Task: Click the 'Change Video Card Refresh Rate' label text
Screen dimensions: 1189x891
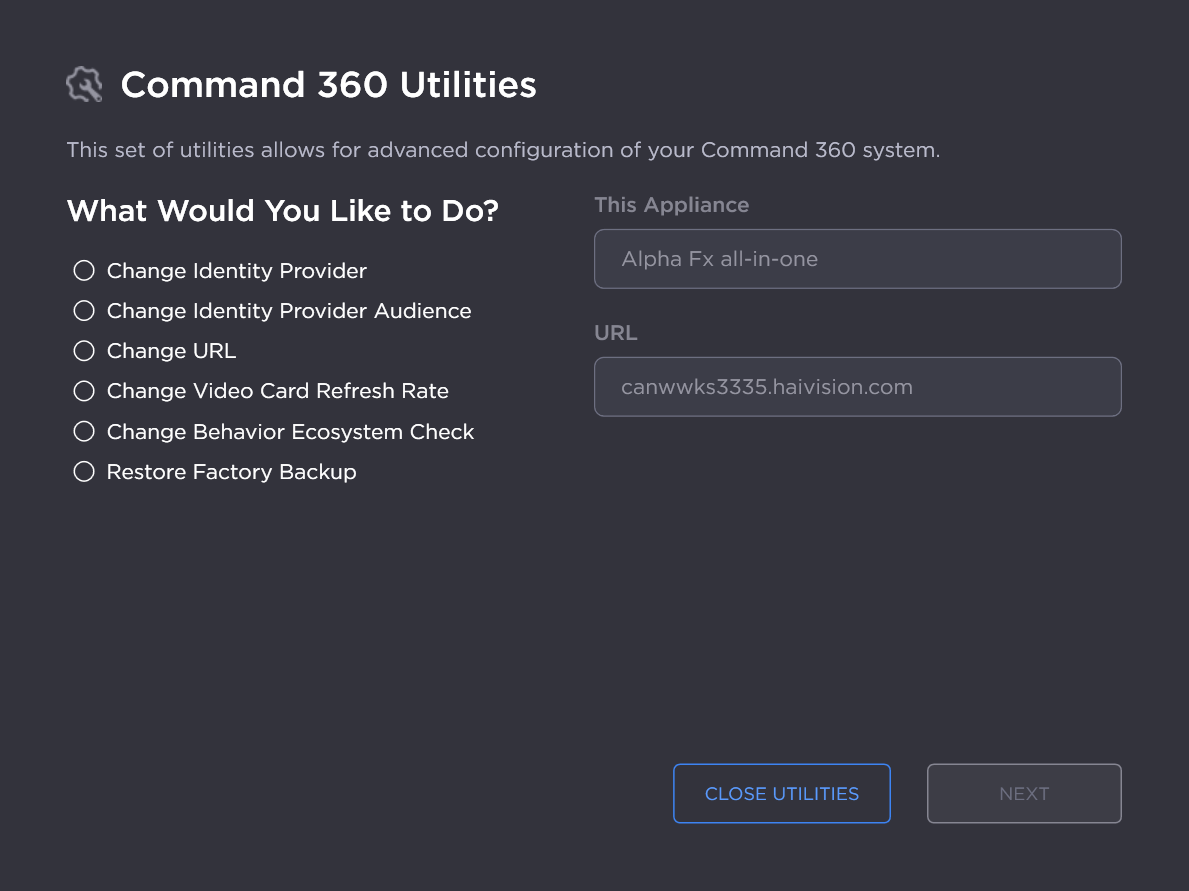Action: (x=277, y=391)
